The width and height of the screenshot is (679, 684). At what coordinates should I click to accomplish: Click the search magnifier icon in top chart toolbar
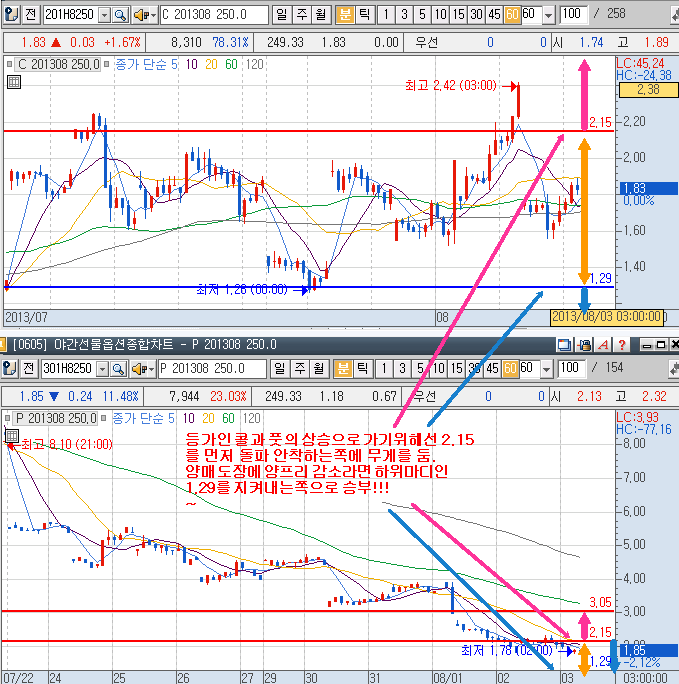point(119,15)
